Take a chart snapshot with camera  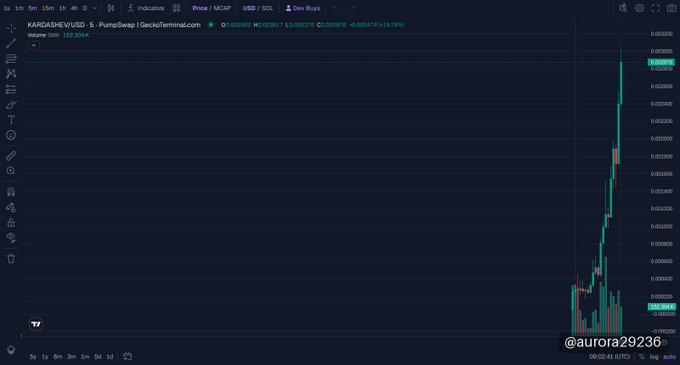click(671, 8)
